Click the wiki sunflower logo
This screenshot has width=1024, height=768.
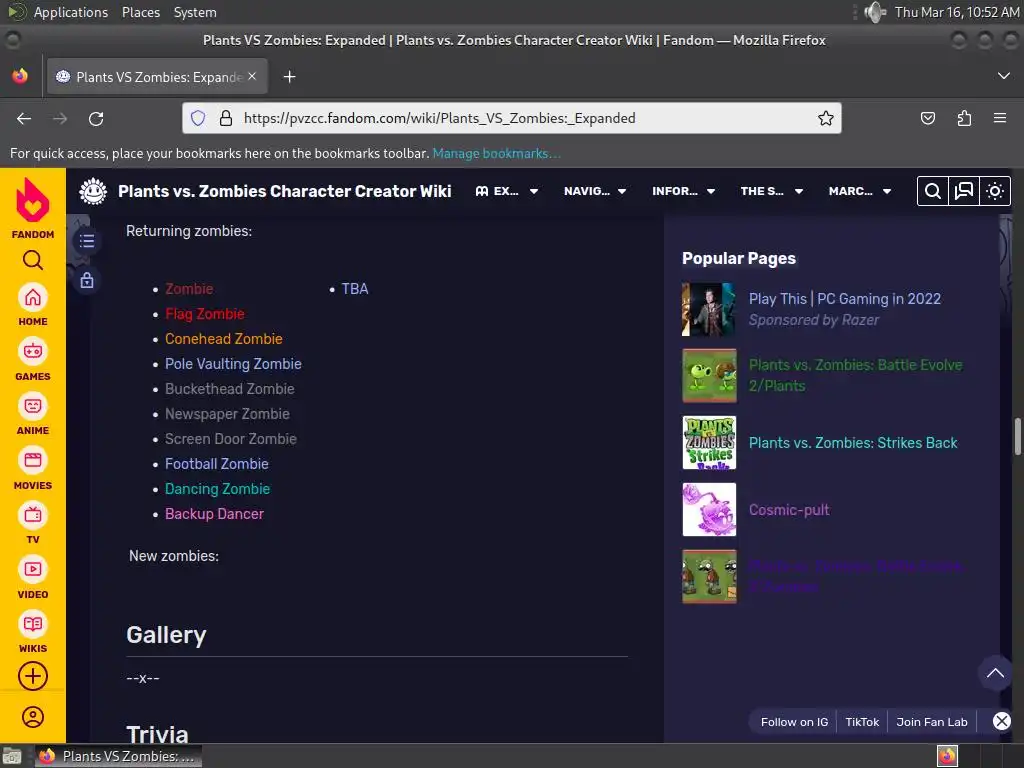[x=93, y=191]
